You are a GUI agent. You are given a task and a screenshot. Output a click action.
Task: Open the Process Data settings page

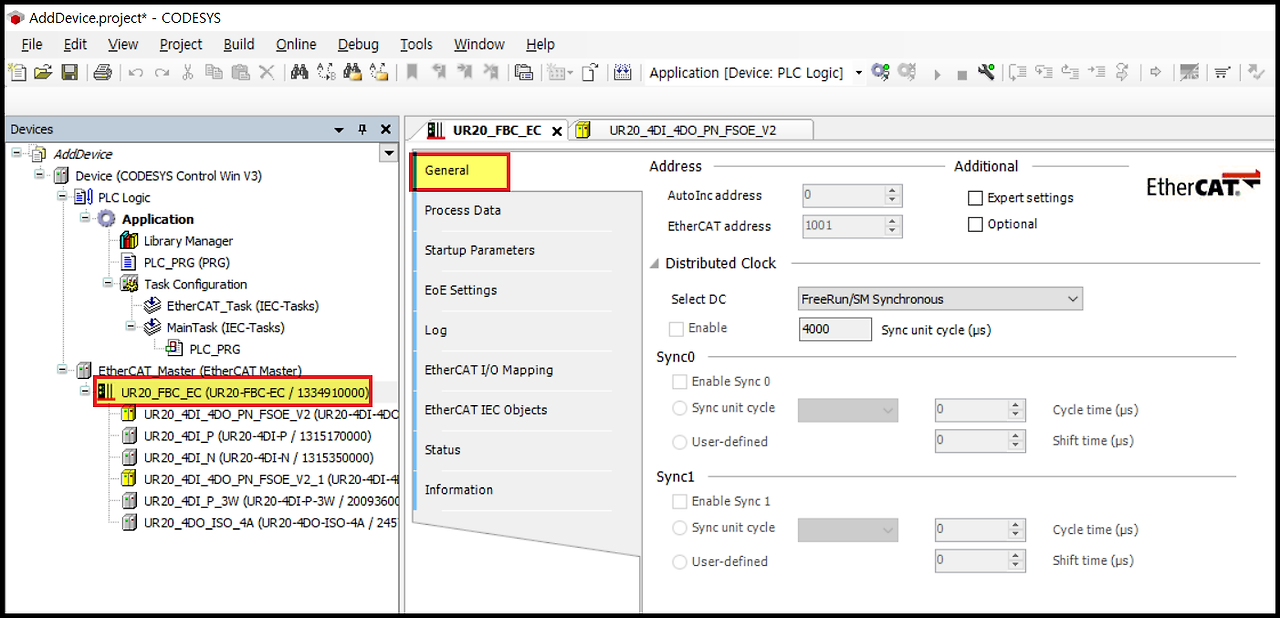click(462, 210)
